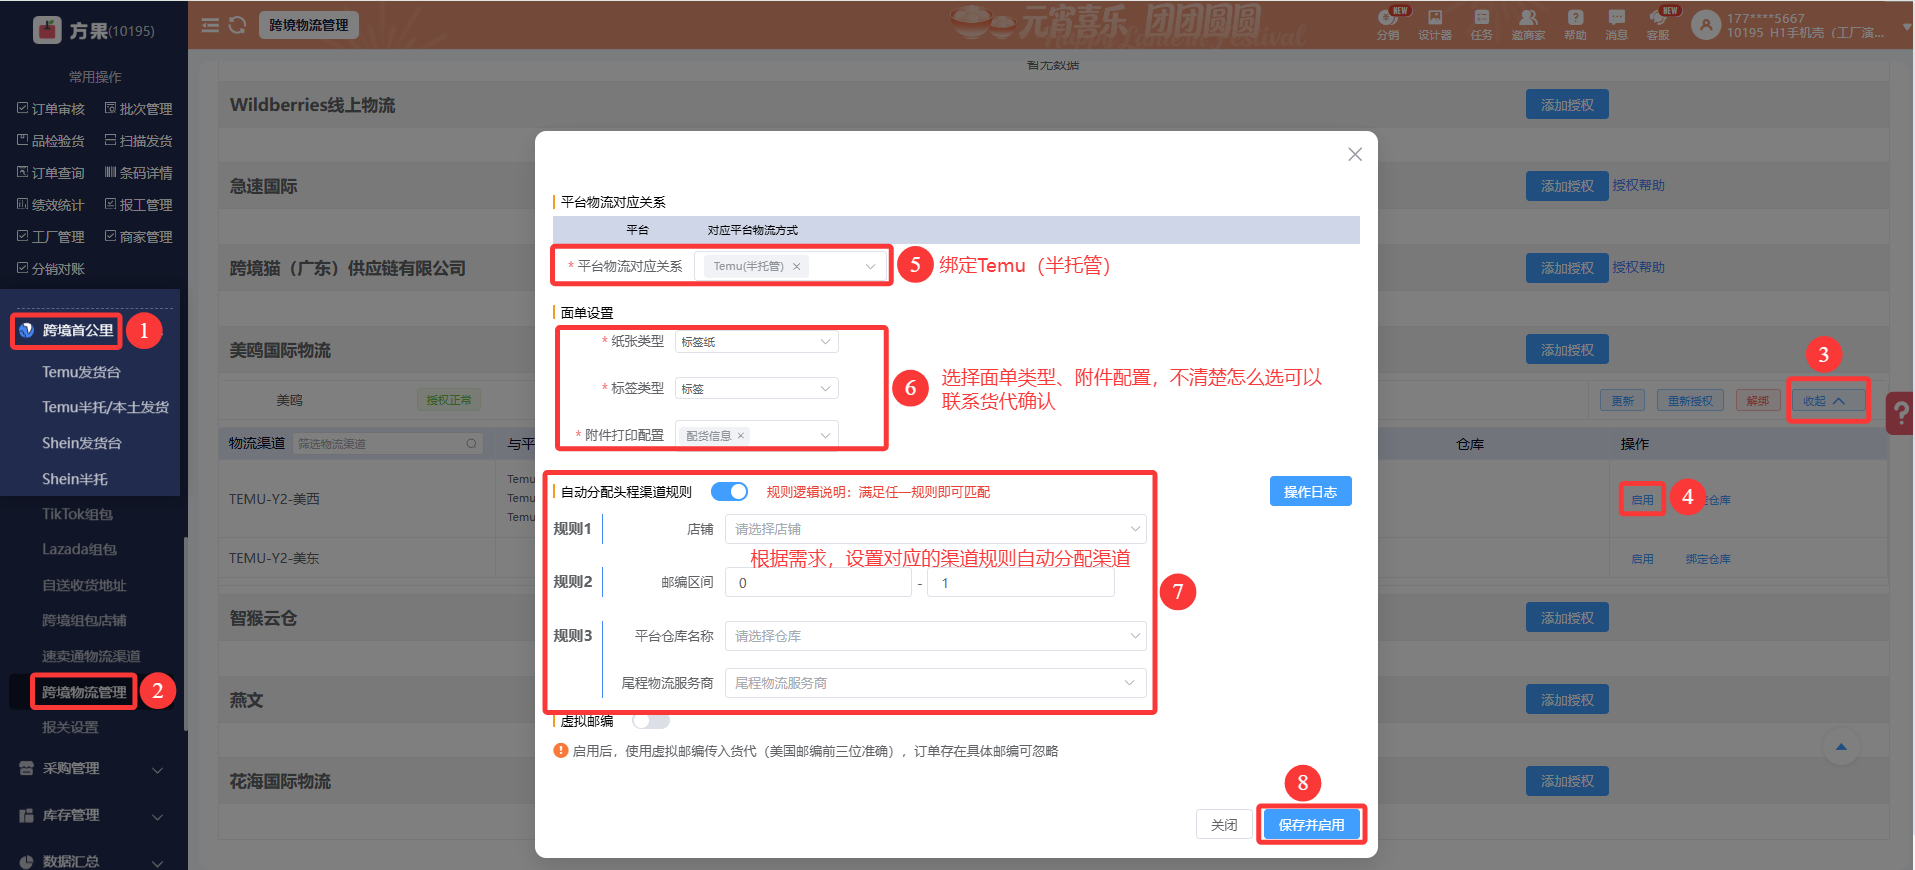This screenshot has width=1915, height=870.
Task: Close the dialog with the X icon
Action: [x=1355, y=154]
